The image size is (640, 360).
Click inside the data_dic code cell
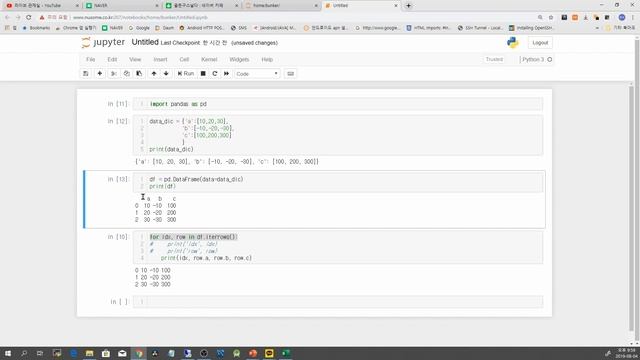pos(338,135)
